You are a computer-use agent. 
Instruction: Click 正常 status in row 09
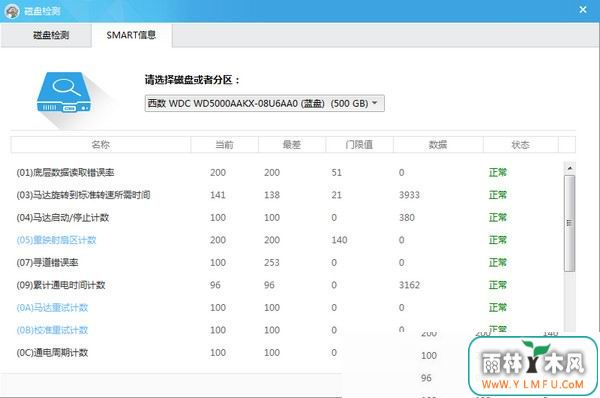(498, 285)
